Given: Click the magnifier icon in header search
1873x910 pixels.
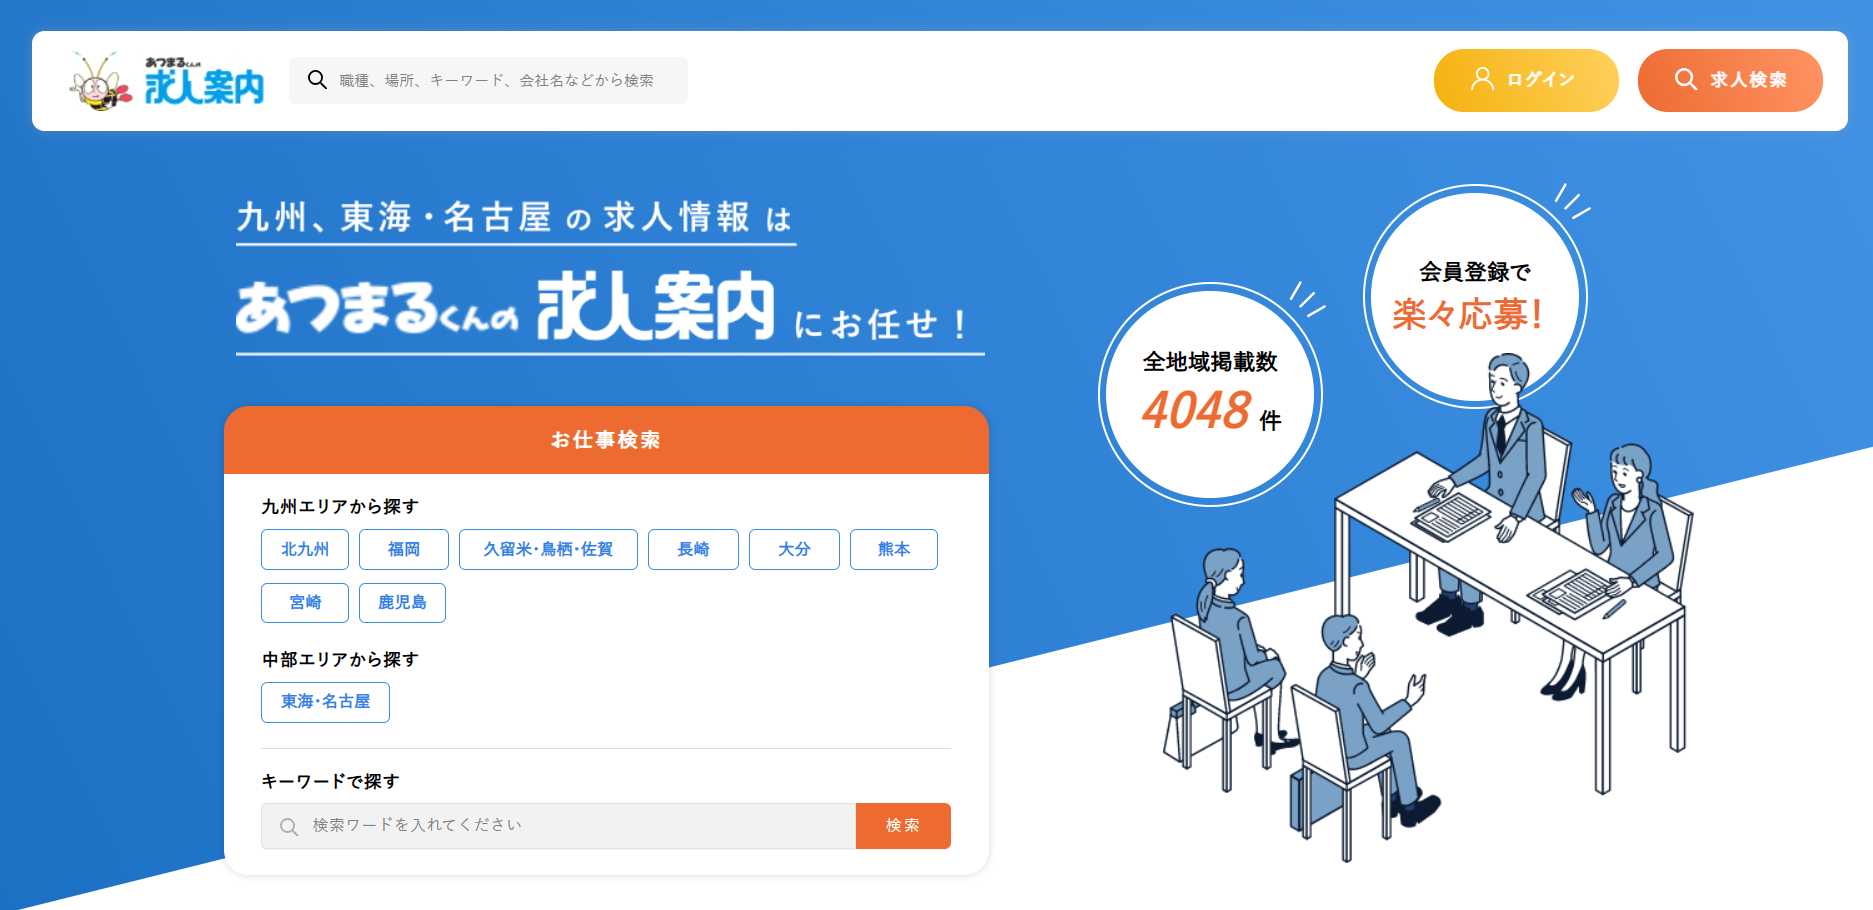Looking at the screenshot, I should [317, 80].
